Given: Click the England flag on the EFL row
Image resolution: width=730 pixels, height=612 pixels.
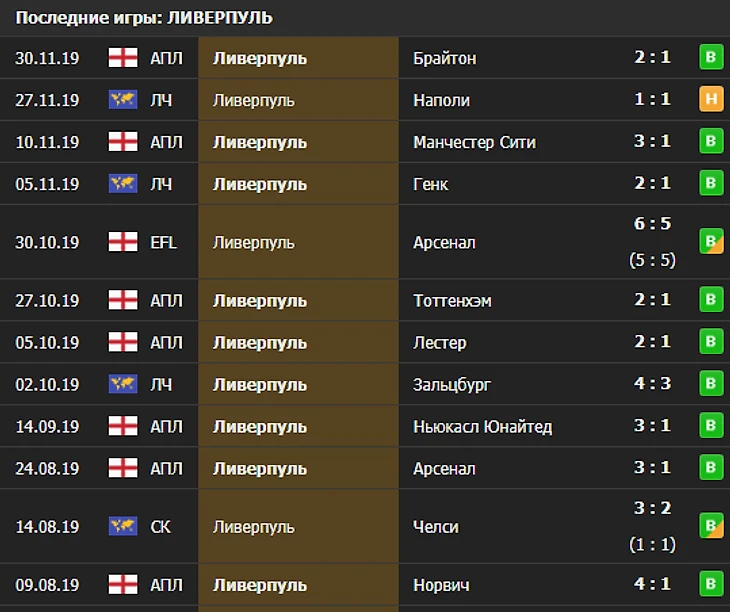Looking at the screenshot, I should tap(123, 242).
